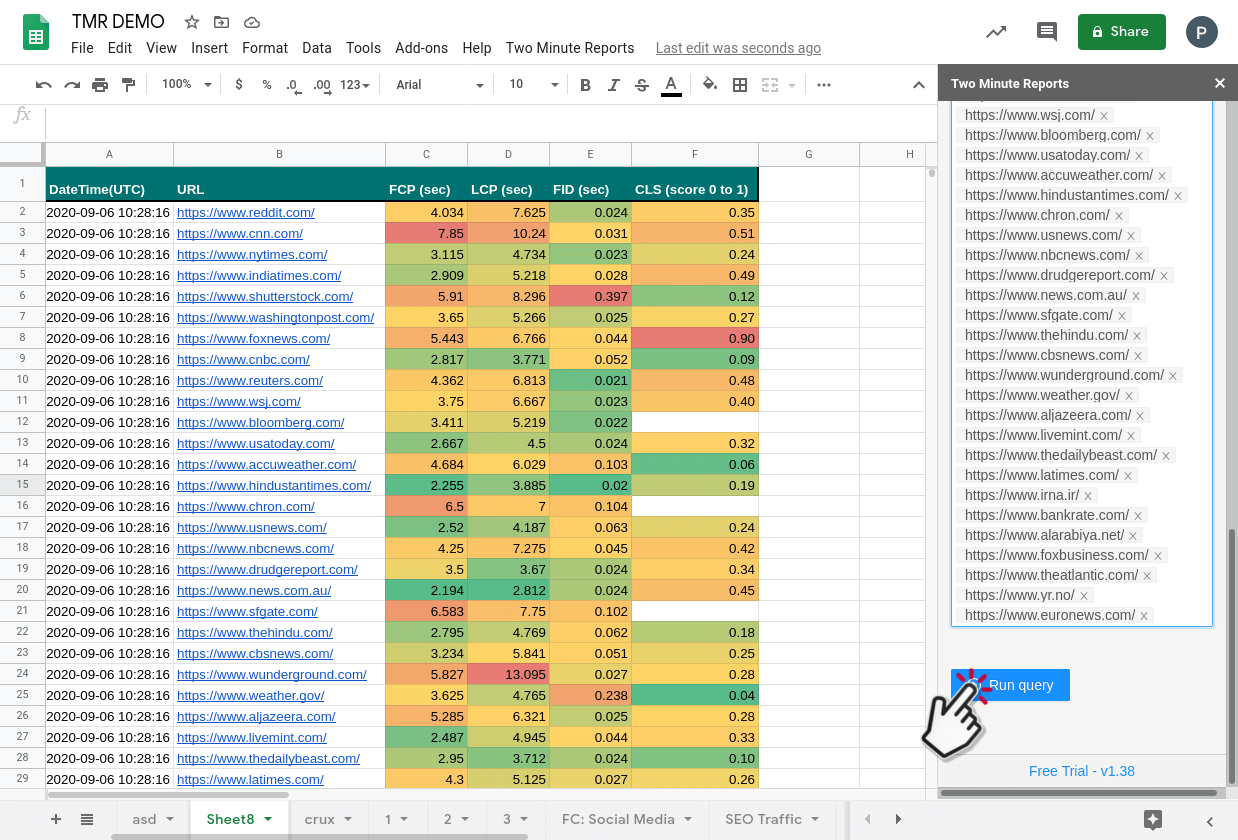Add a new sheet with plus icon
This screenshot has width=1238, height=840.
coord(56,819)
